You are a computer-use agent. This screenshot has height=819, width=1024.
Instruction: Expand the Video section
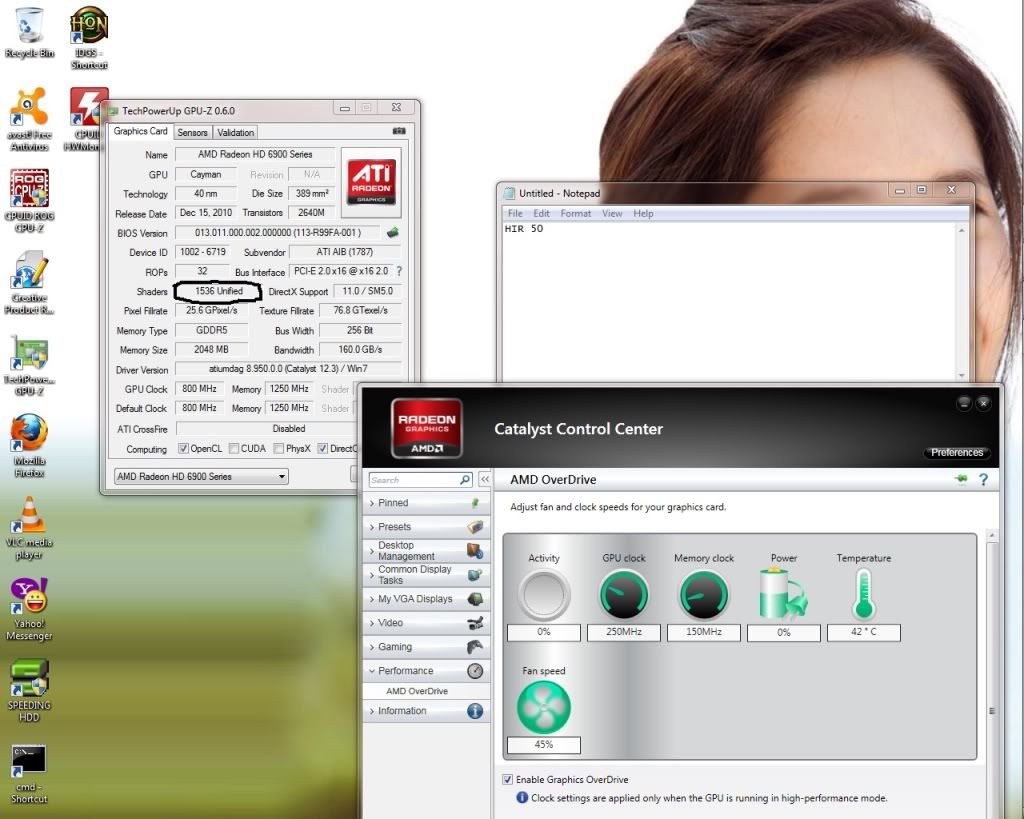coord(426,623)
